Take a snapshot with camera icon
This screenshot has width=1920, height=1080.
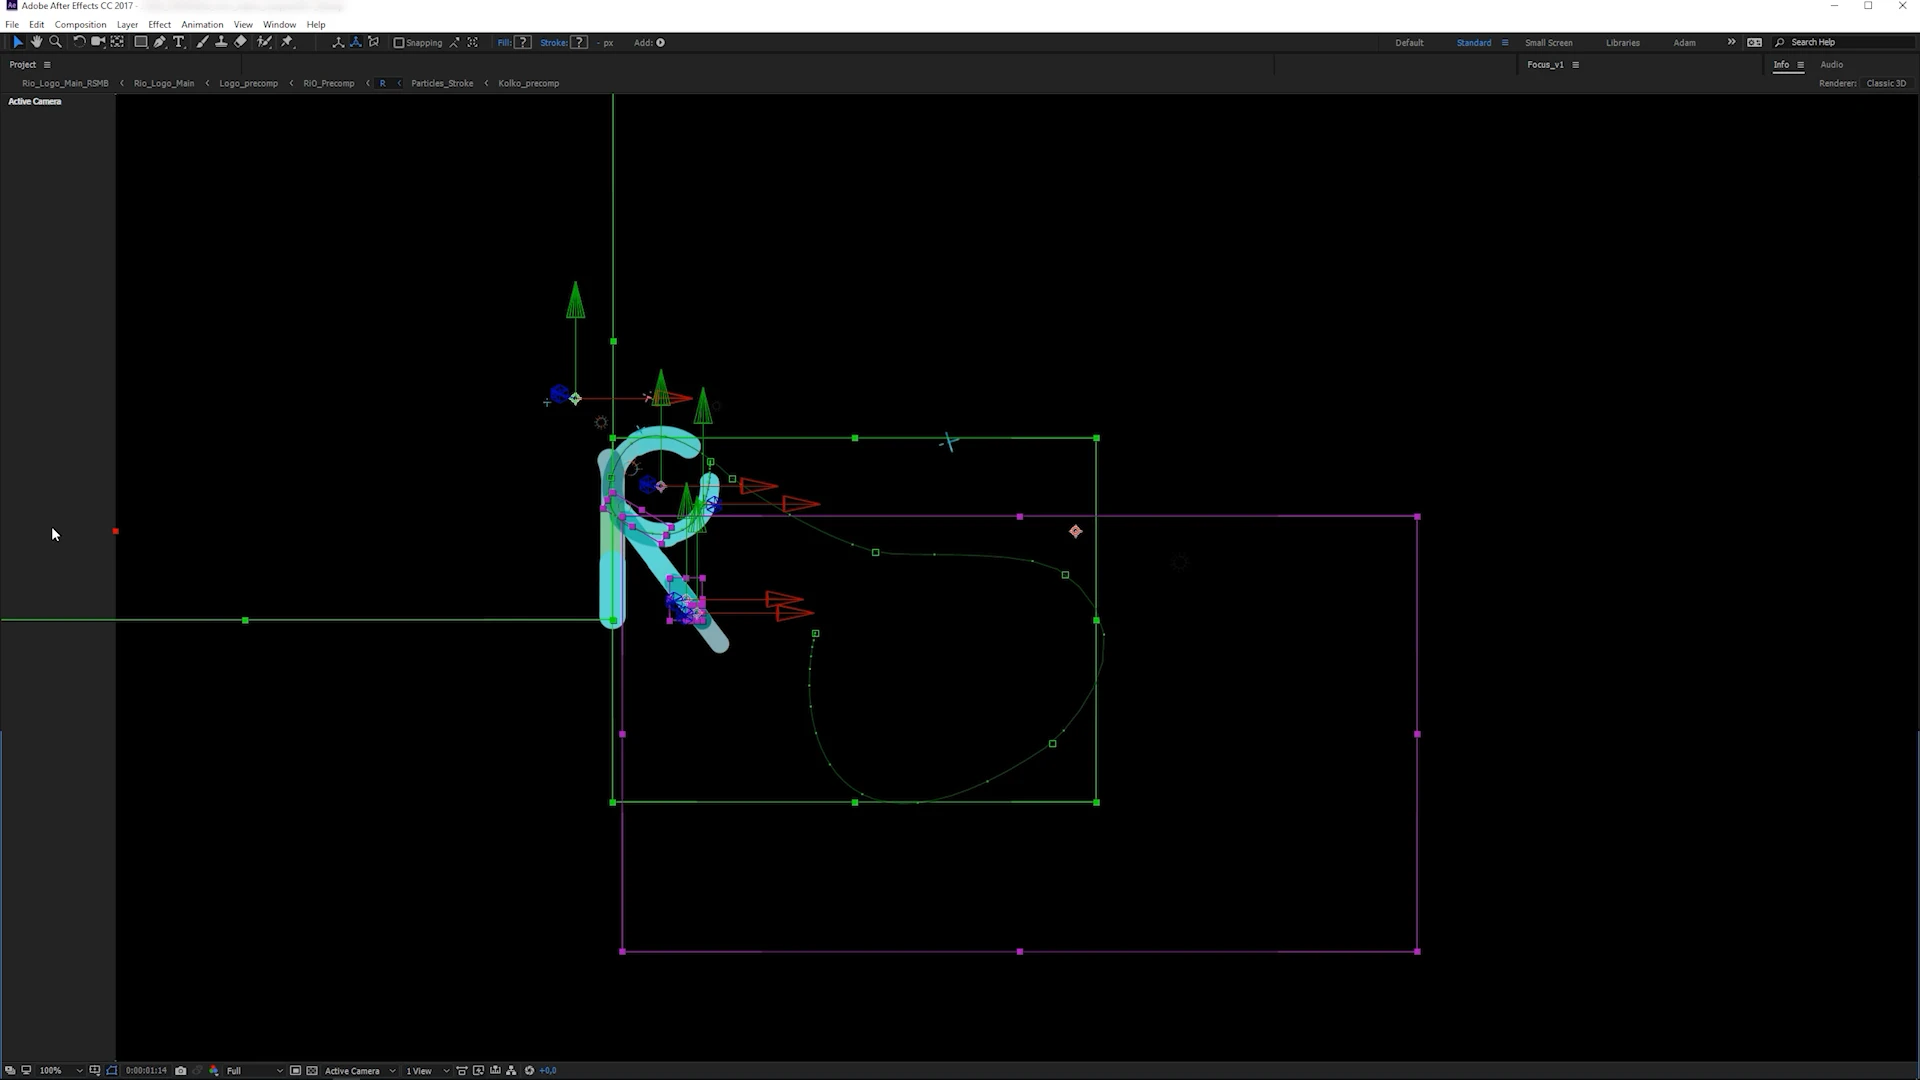tap(181, 1071)
